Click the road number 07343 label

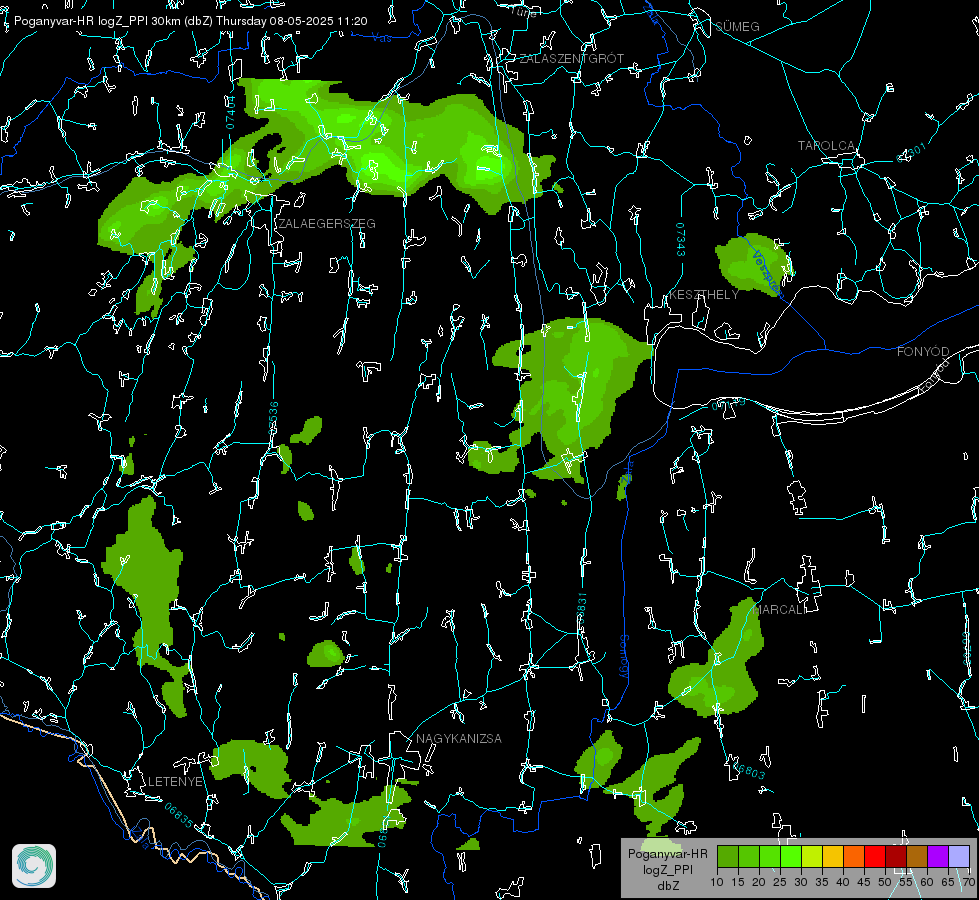[x=681, y=240]
